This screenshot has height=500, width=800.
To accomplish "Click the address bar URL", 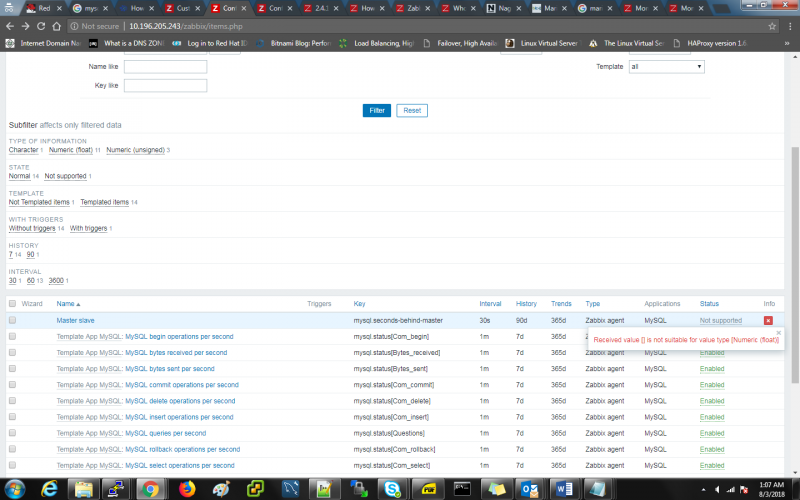I will [185, 26].
